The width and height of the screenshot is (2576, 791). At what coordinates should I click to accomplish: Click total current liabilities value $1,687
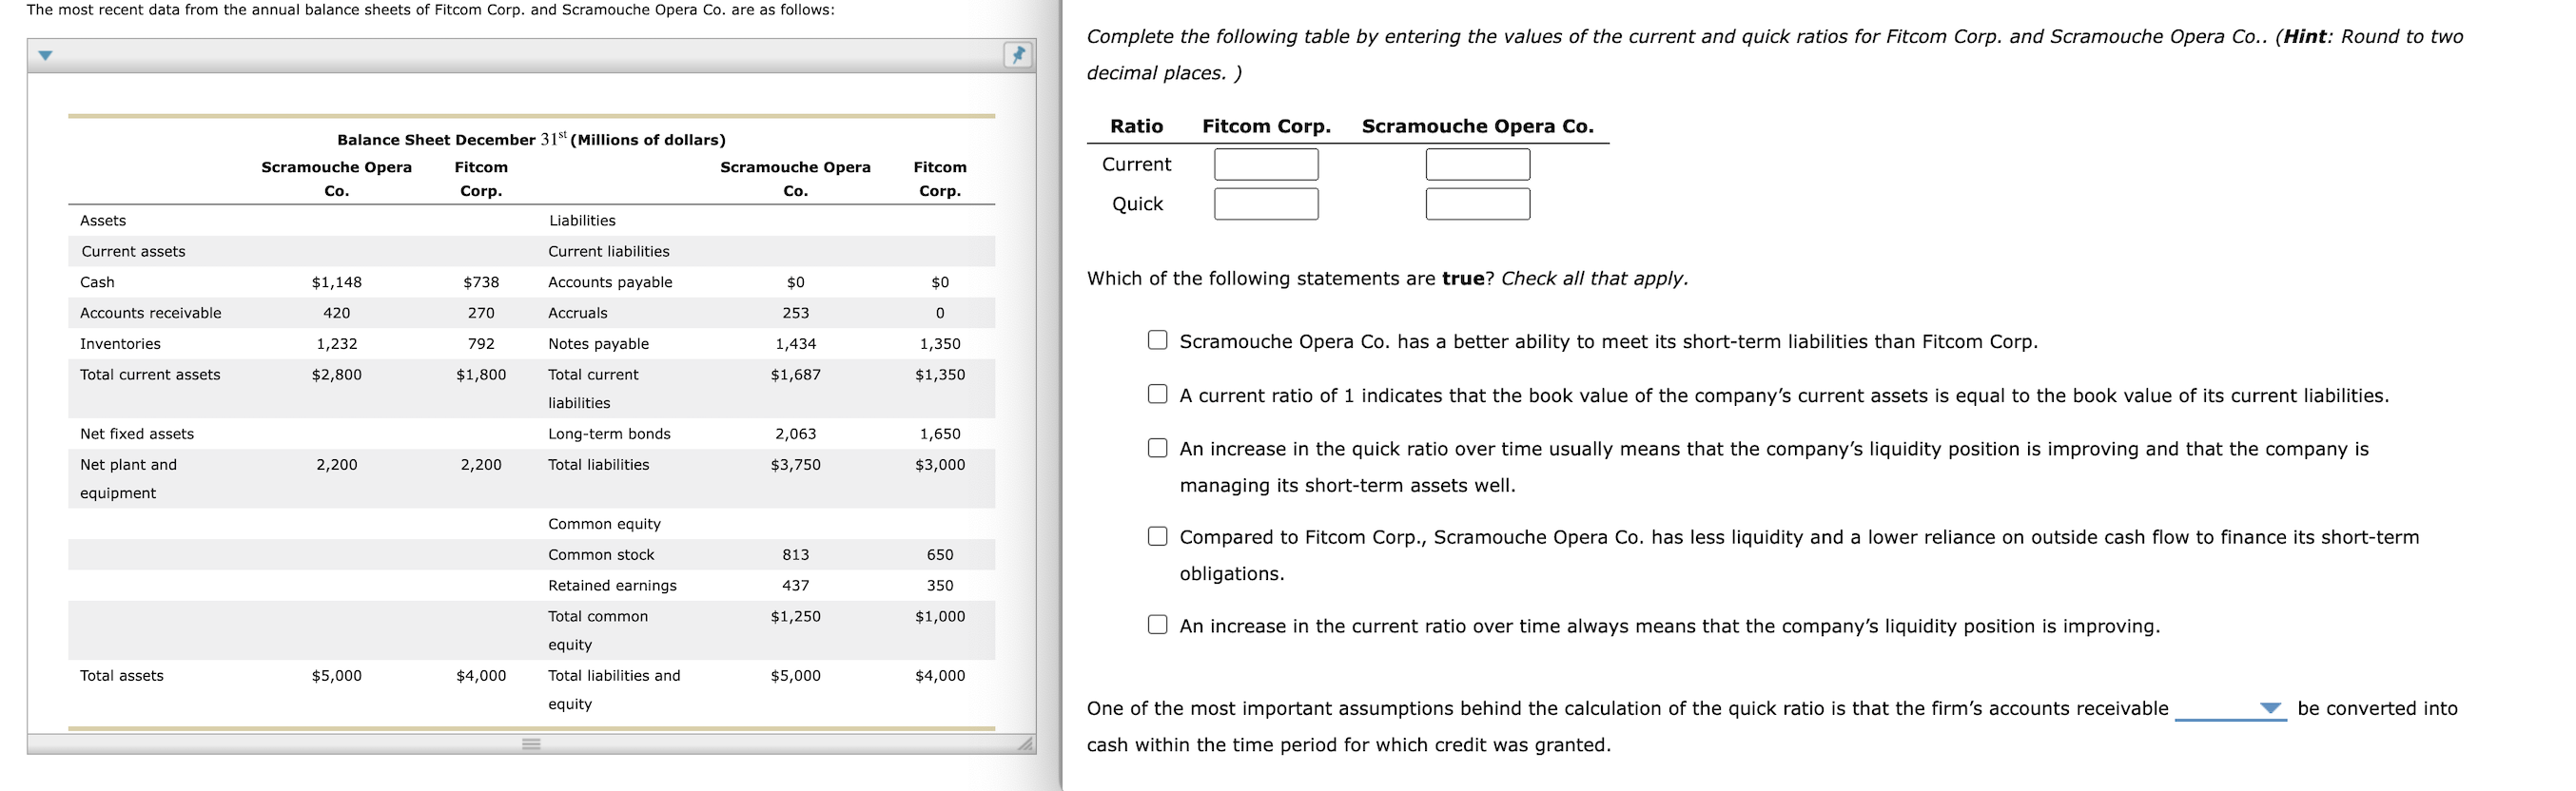tap(796, 375)
